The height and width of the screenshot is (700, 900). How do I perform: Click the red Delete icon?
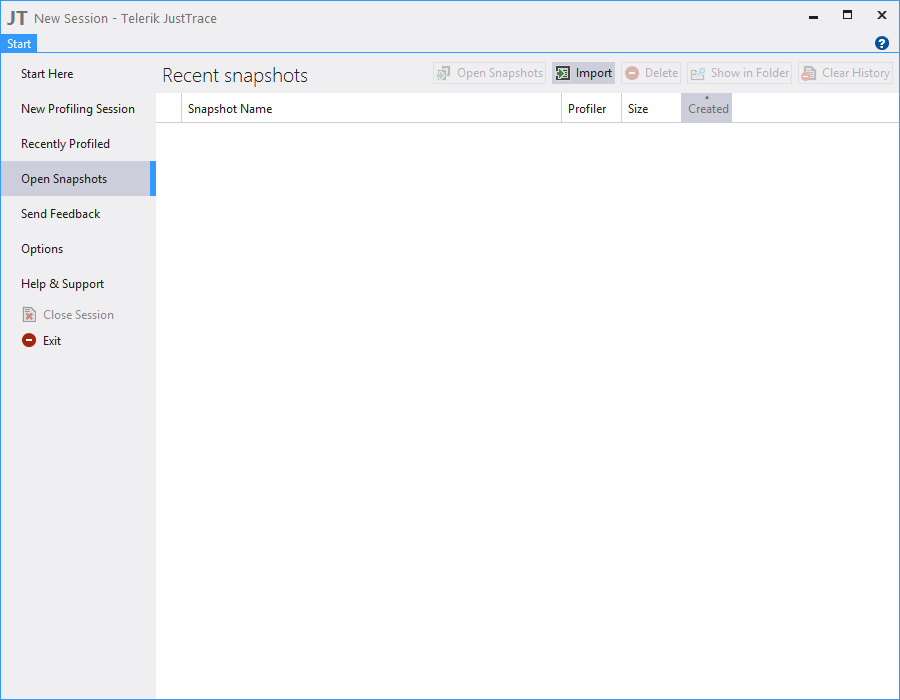pos(632,73)
